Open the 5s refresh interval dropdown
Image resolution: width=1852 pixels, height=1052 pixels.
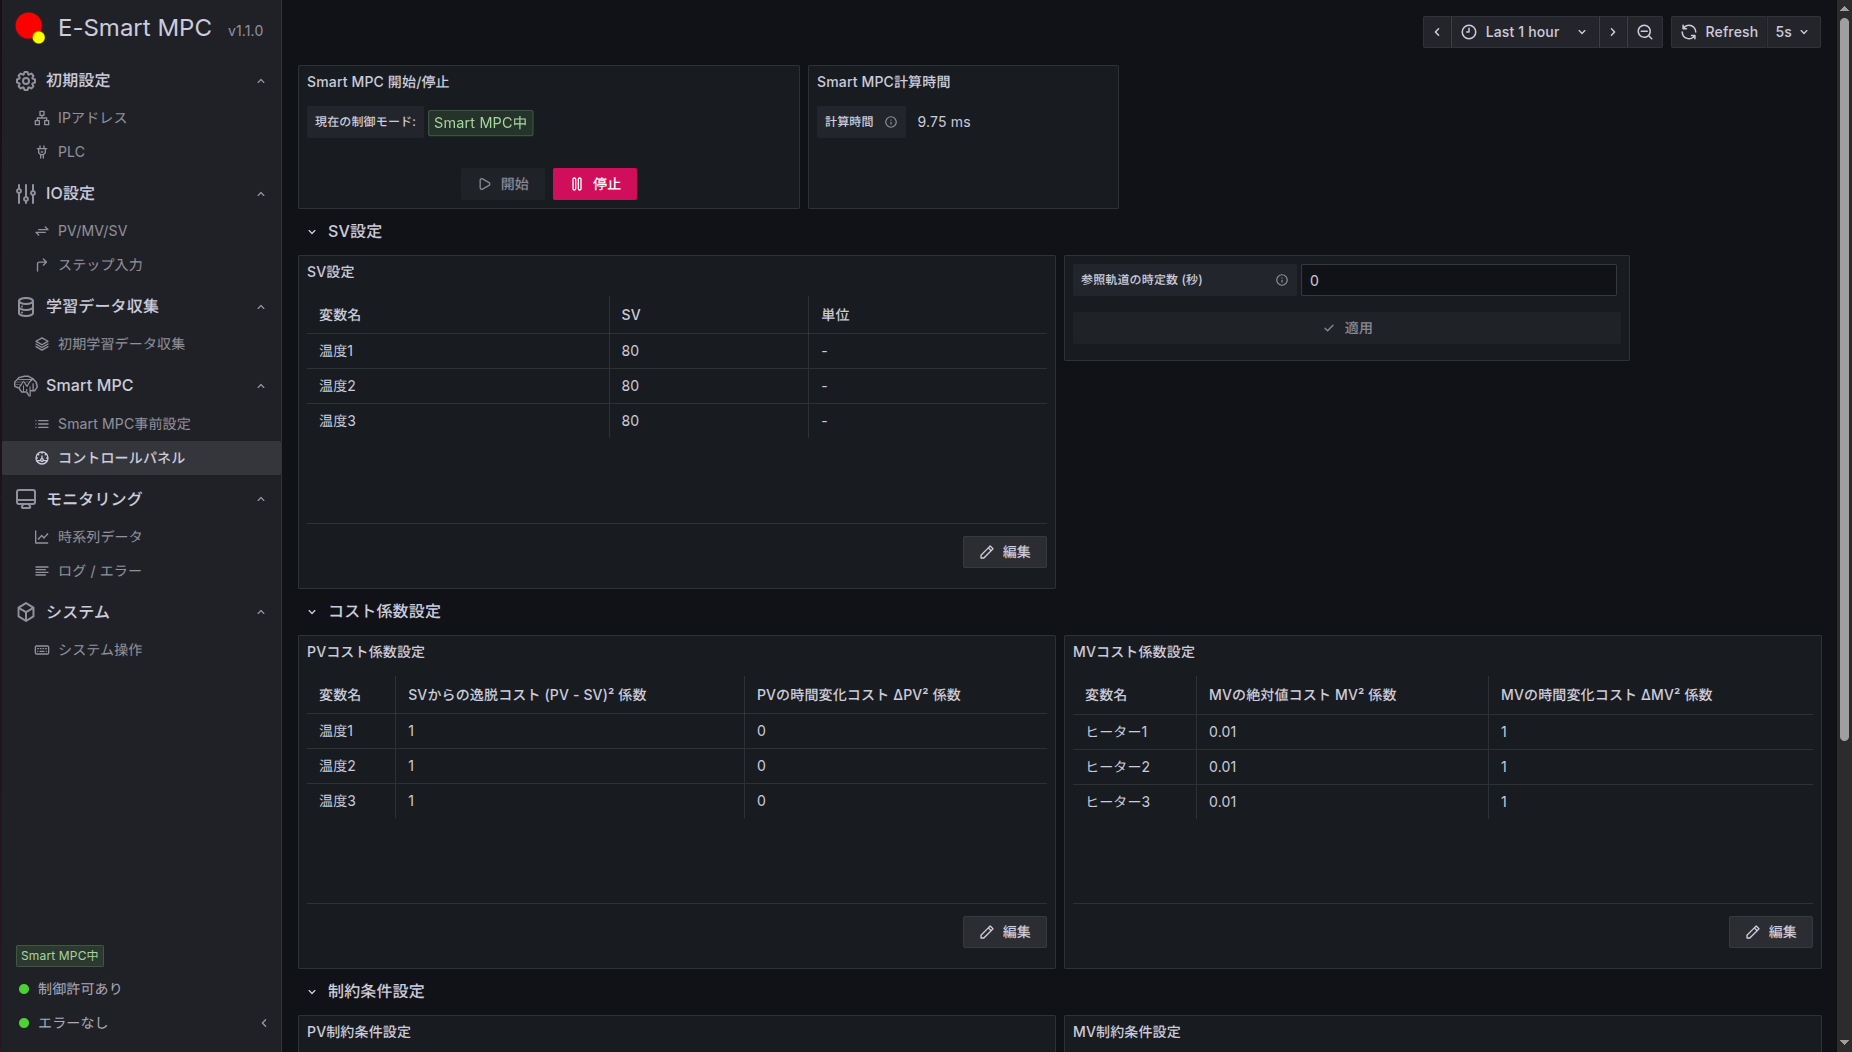pyautogui.click(x=1792, y=32)
